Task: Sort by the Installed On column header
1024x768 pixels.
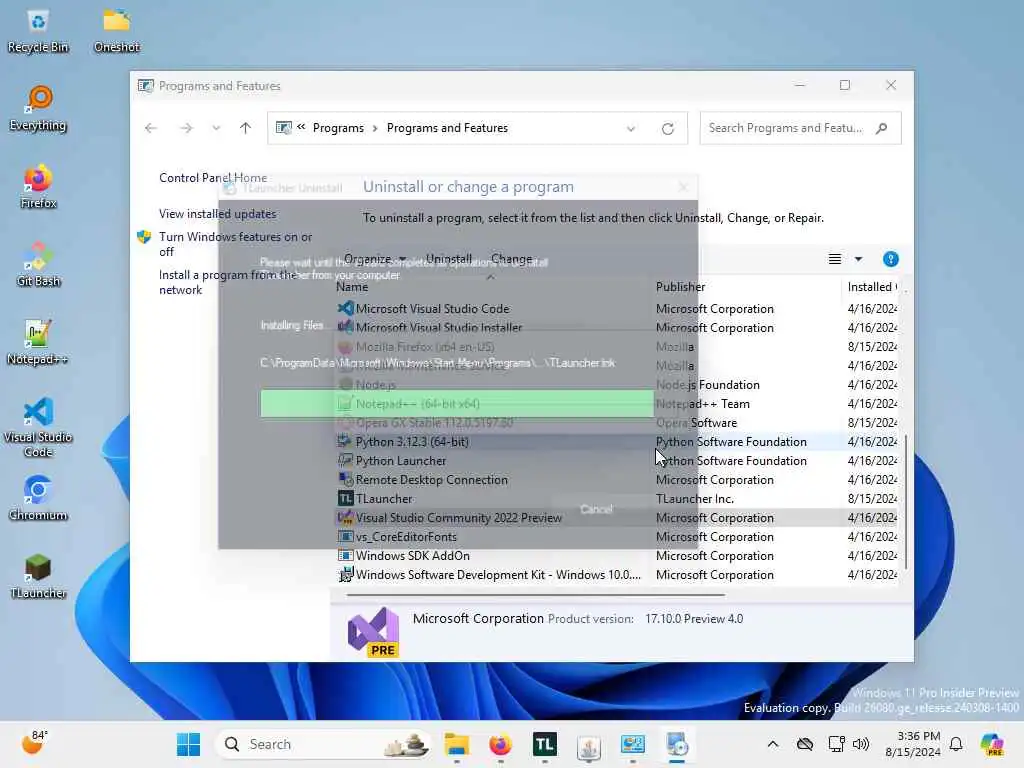Action: 871,287
